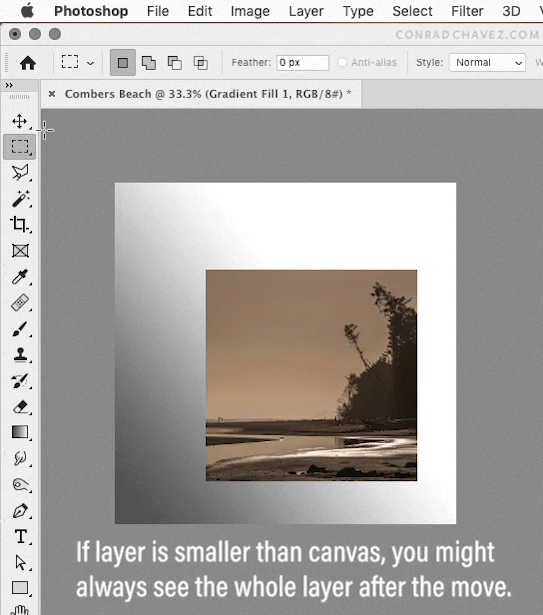Select the Move tool
The height and width of the screenshot is (615, 543).
pos(19,121)
